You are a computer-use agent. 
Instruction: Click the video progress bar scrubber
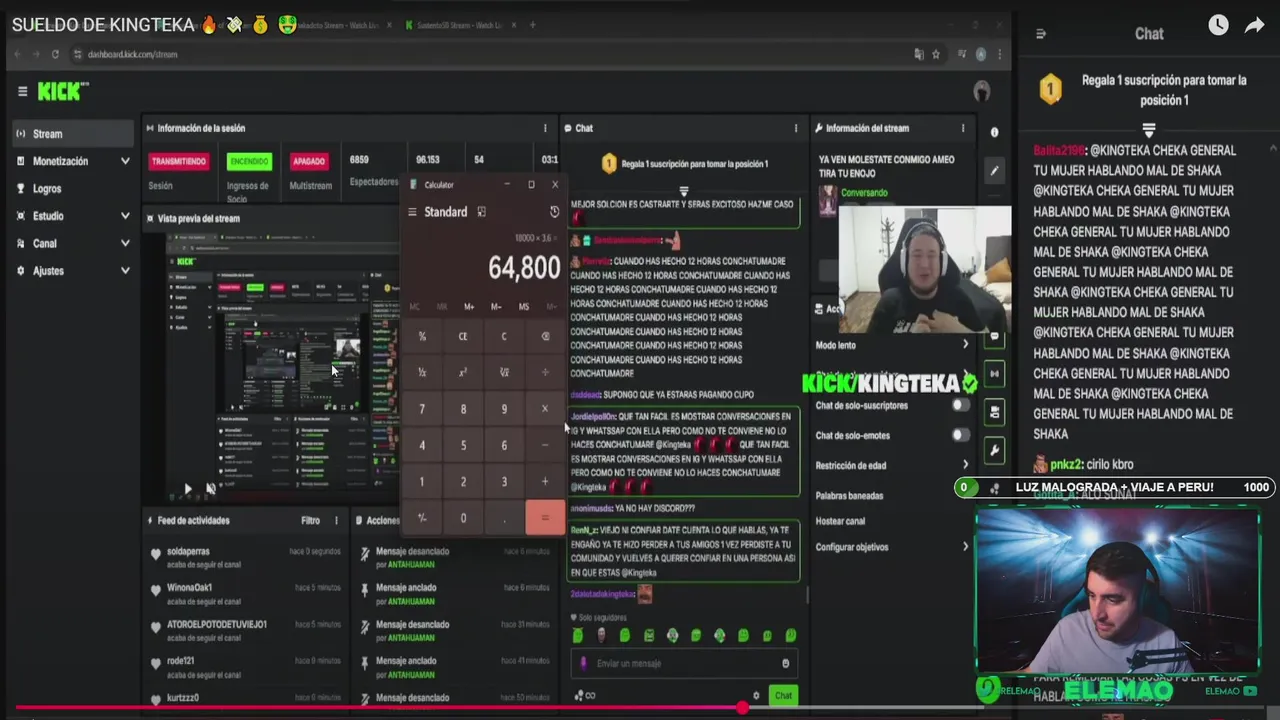(x=742, y=708)
